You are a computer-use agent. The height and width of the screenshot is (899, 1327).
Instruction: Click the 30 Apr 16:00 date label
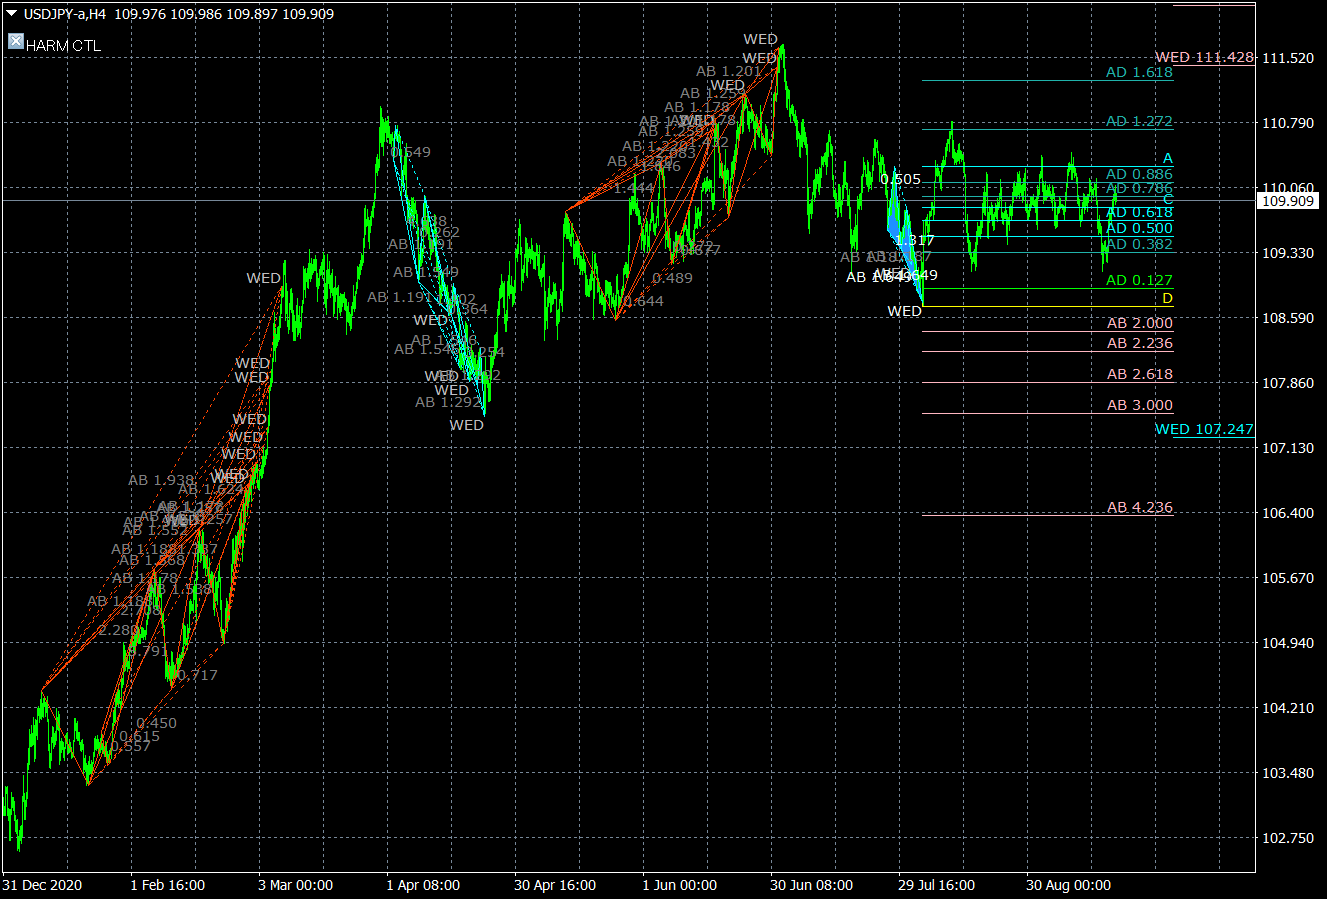[555, 885]
